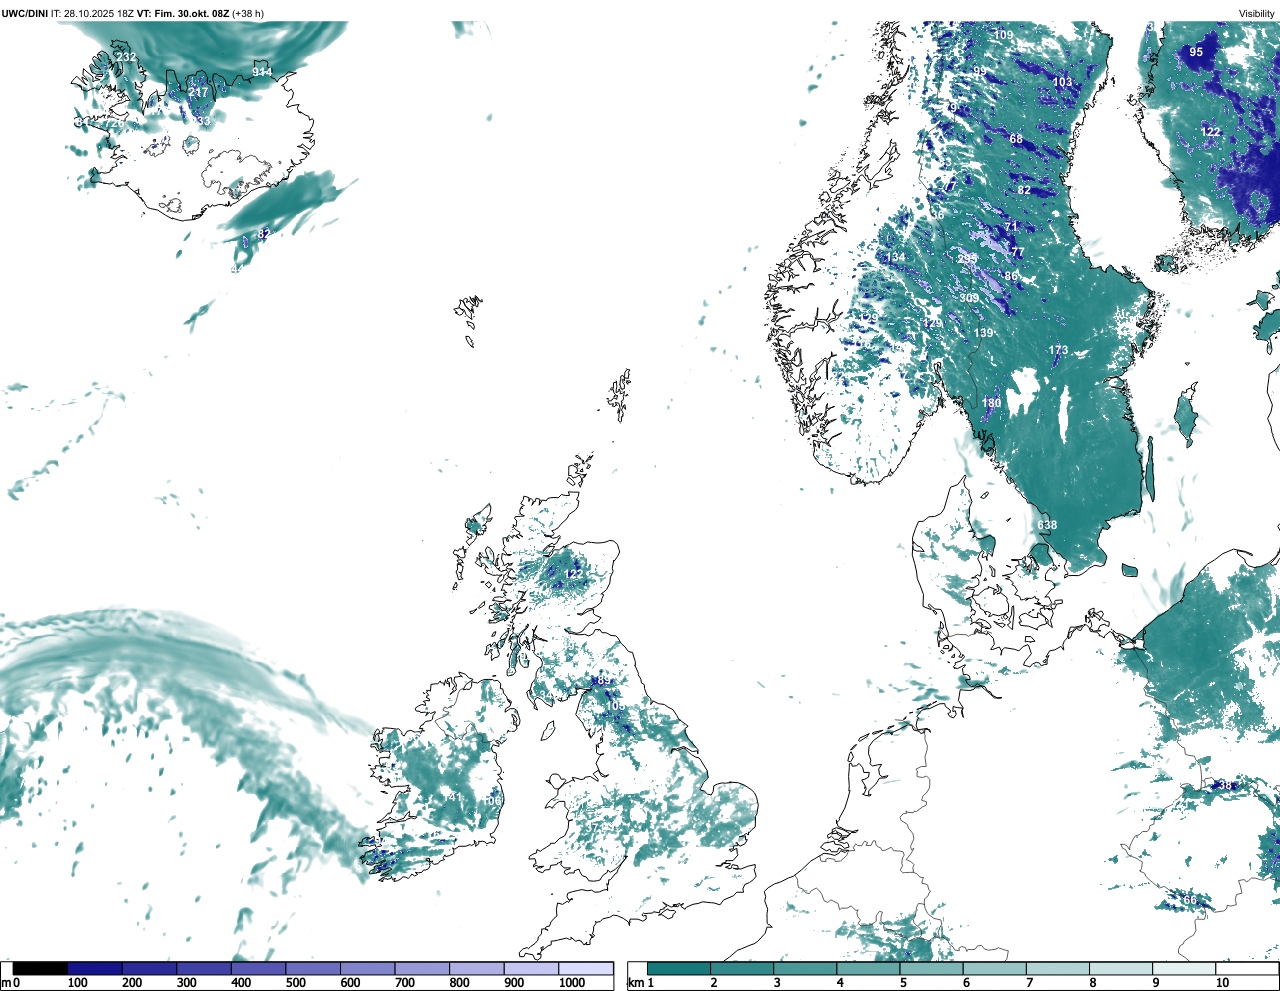The width and height of the screenshot is (1280, 991).
Task: Click the '500' tick on the metre scale
Action: point(296,983)
